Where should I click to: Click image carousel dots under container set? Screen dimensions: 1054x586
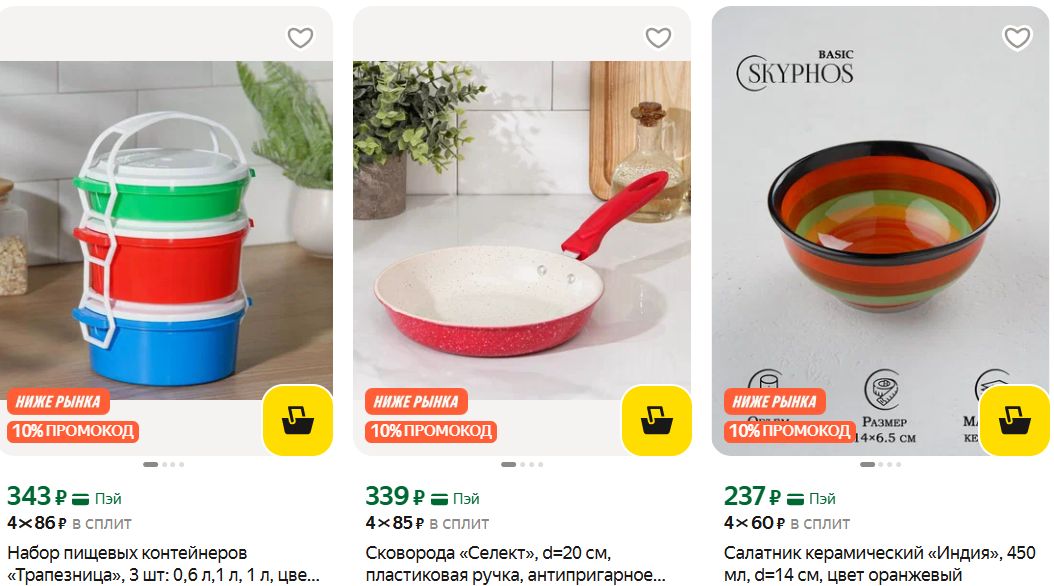(x=163, y=464)
